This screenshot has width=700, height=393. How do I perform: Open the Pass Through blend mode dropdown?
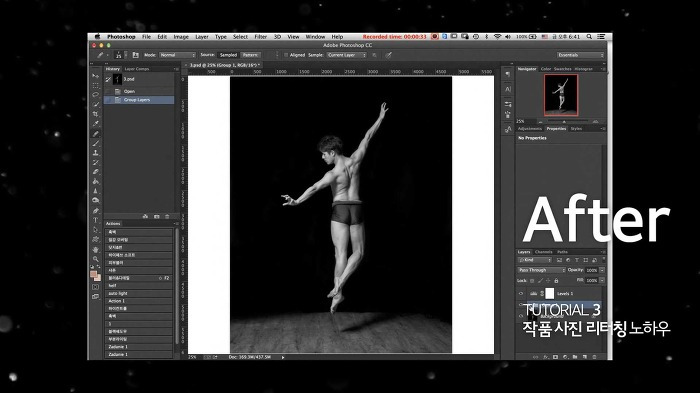(542, 270)
